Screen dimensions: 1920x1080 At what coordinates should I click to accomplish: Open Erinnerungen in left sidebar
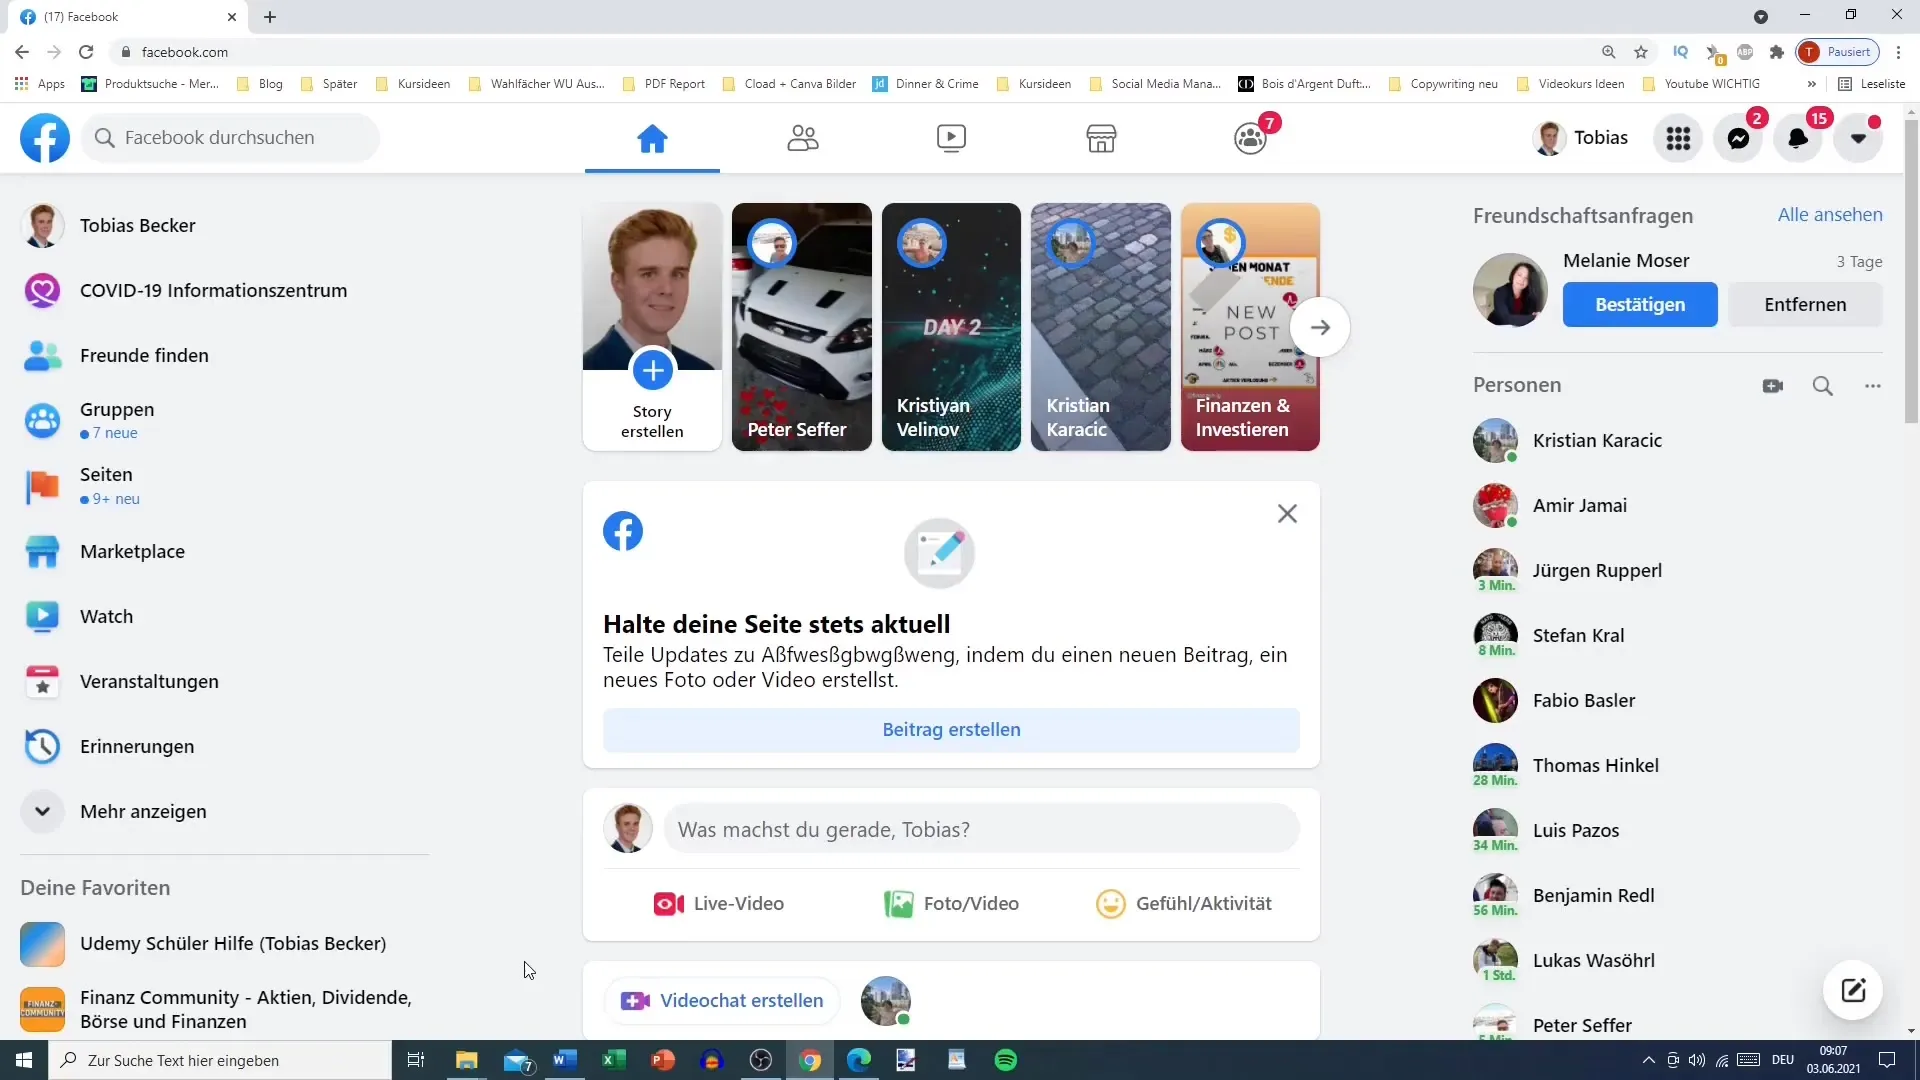coord(224,747)
